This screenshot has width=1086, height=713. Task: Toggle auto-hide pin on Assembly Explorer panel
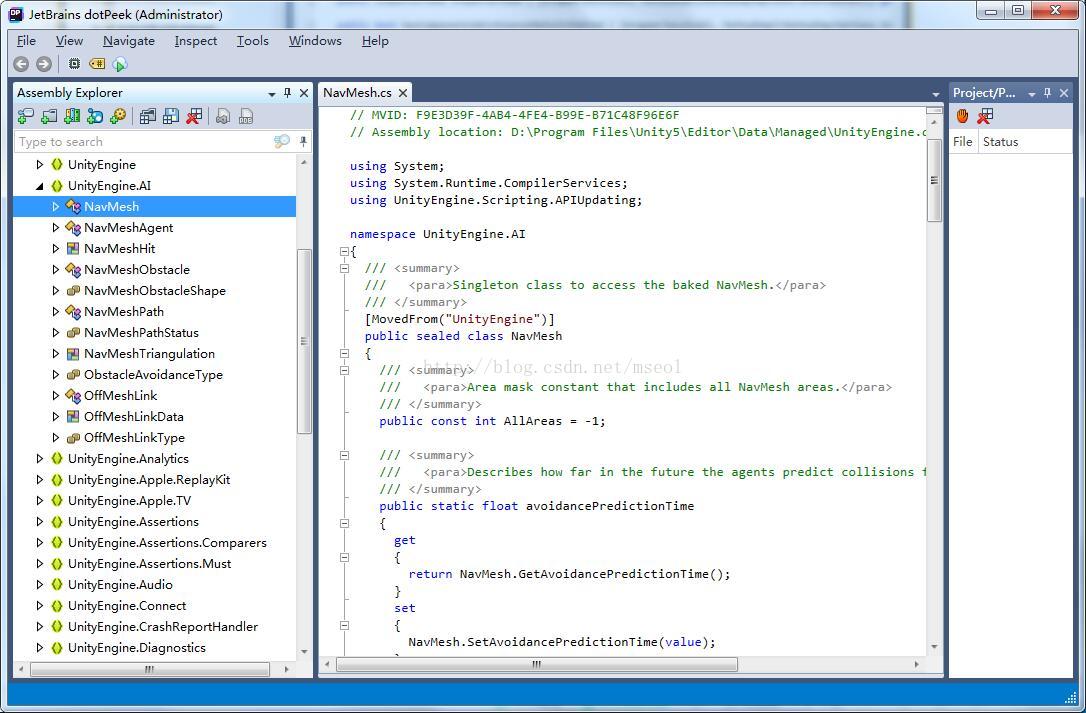tap(287, 93)
